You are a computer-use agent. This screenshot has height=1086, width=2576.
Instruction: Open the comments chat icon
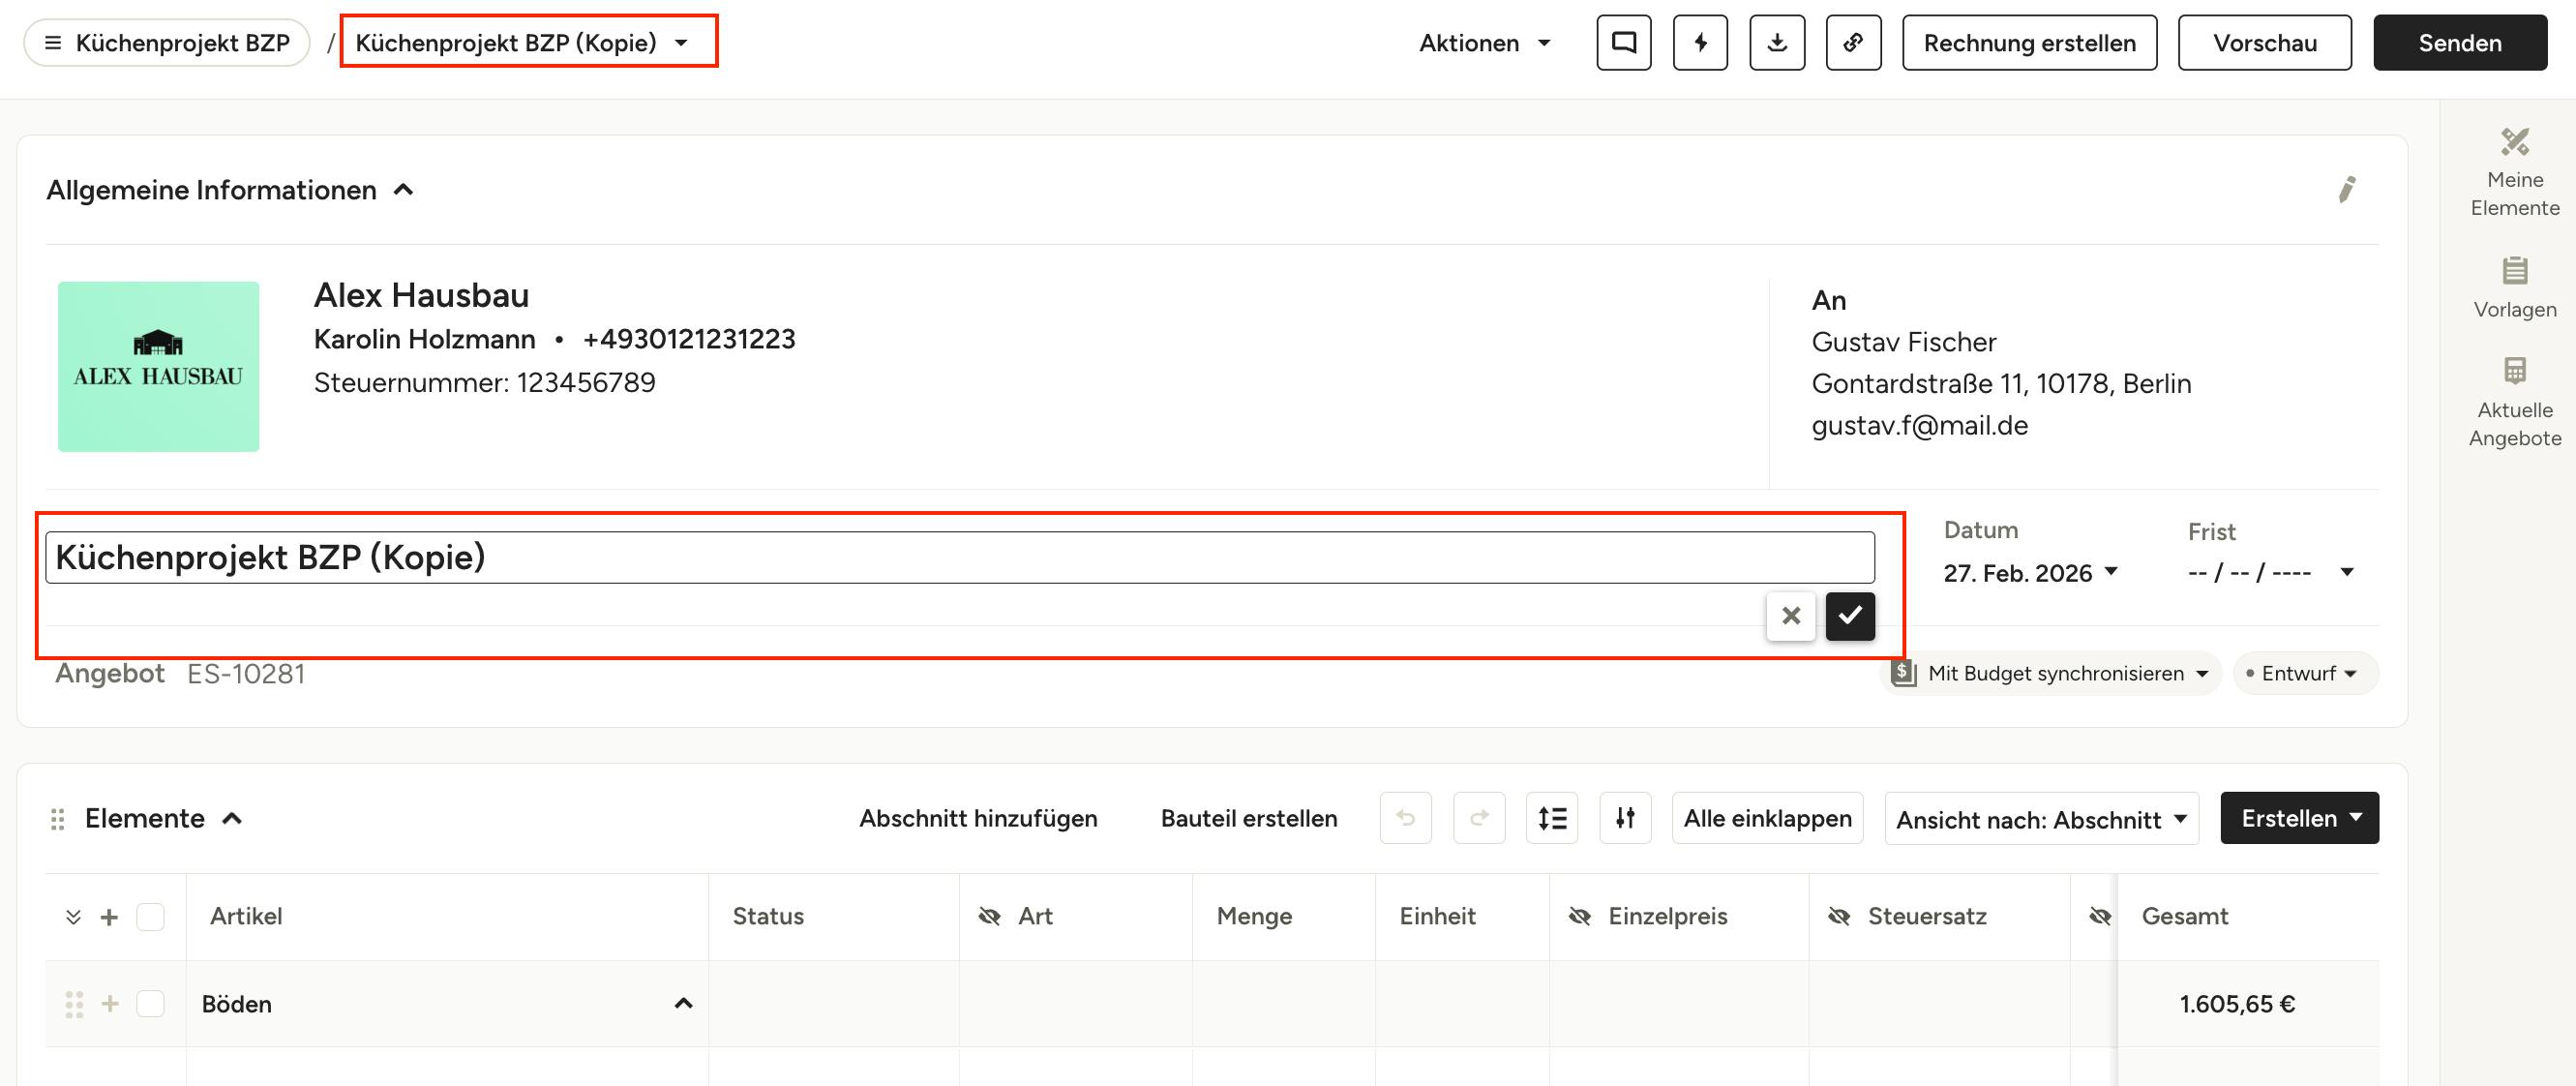pyautogui.click(x=1623, y=43)
